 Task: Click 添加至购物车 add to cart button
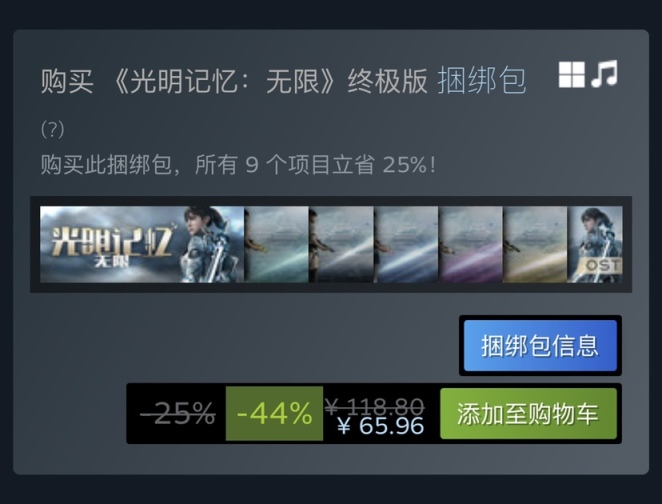(x=528, y=414)
